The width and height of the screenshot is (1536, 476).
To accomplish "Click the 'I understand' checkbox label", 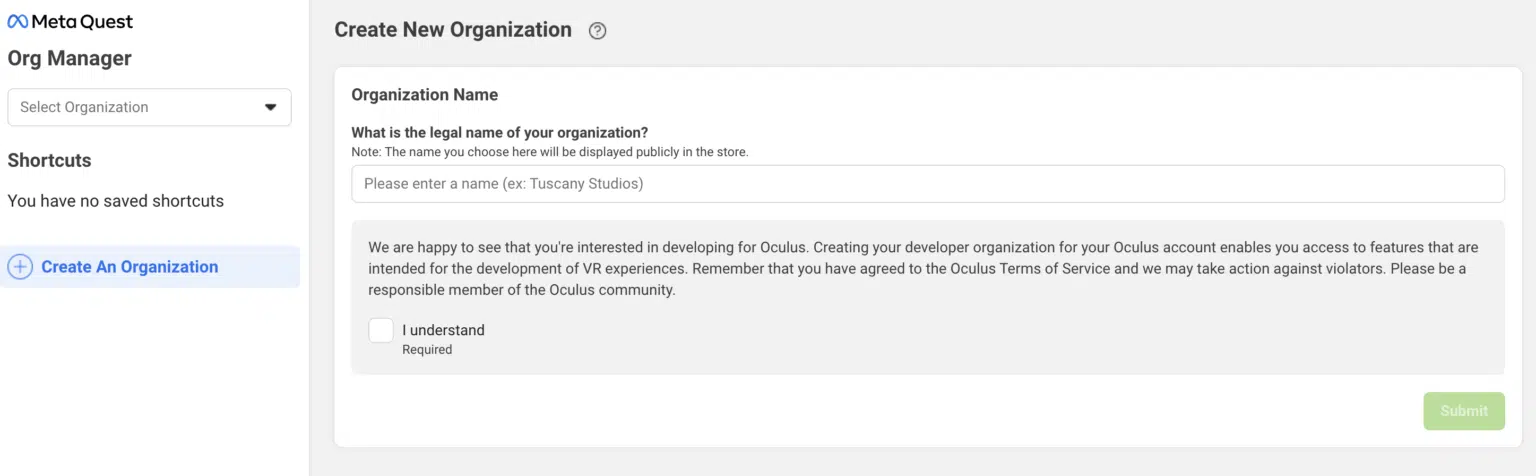I will coord(444,330).
